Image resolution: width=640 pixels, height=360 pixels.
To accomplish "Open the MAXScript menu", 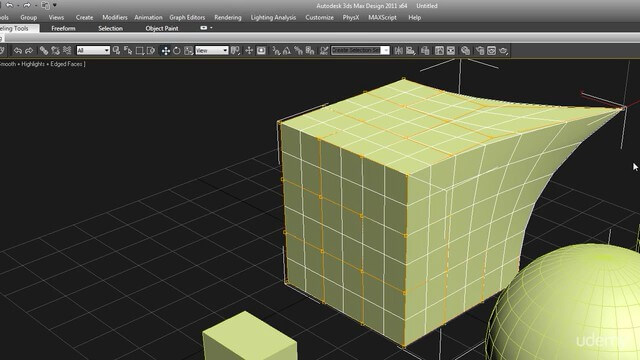I will click(382, 18).
